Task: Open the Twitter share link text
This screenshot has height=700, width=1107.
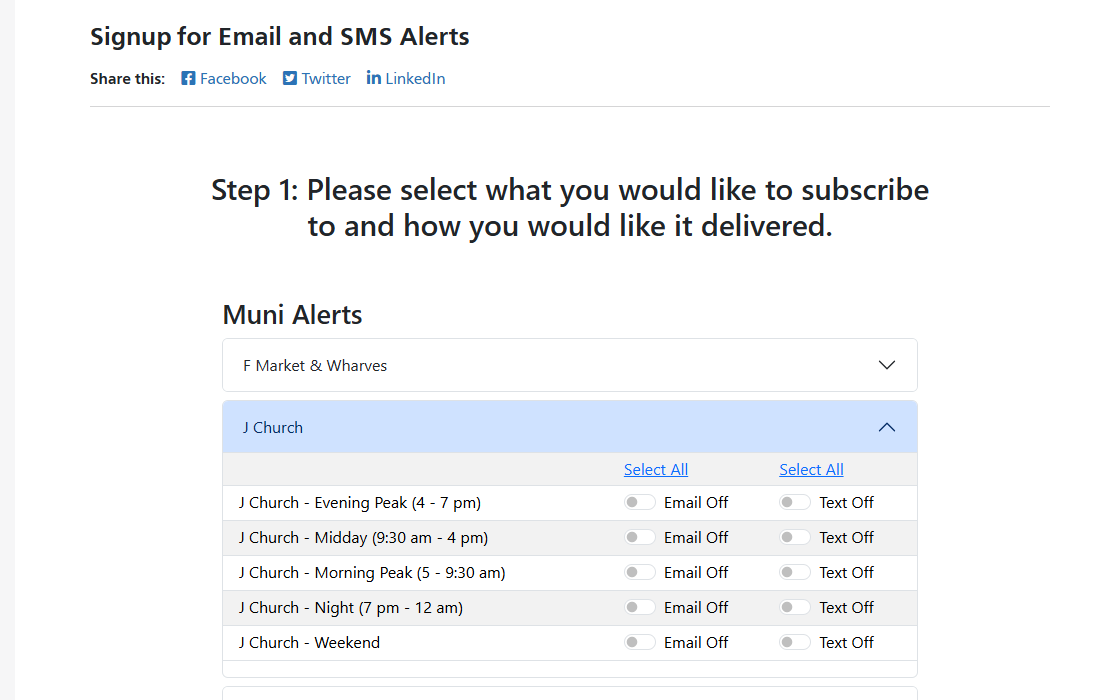Action: click(x=326, y=78)
